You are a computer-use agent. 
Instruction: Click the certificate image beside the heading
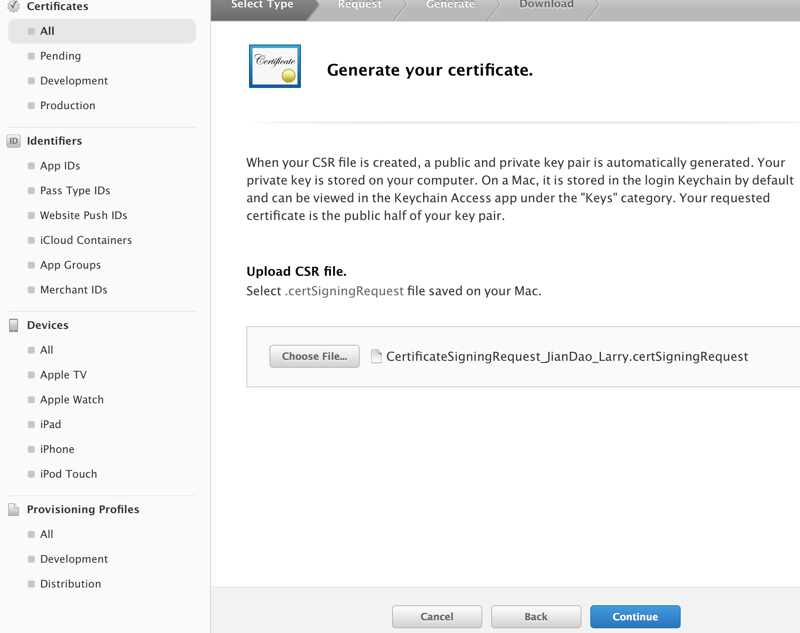(275, 66)
